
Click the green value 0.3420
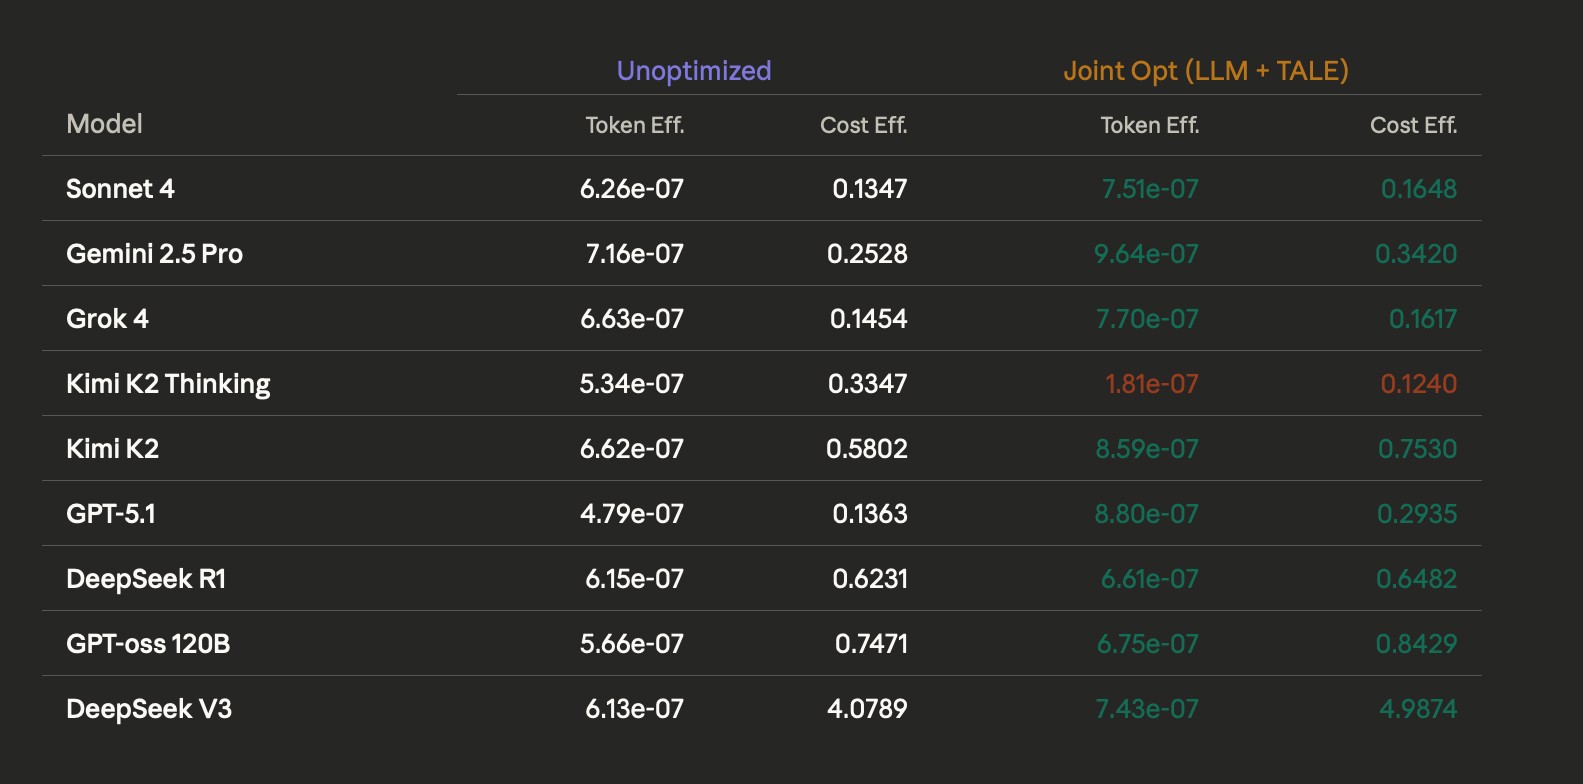coord(1416,254)
